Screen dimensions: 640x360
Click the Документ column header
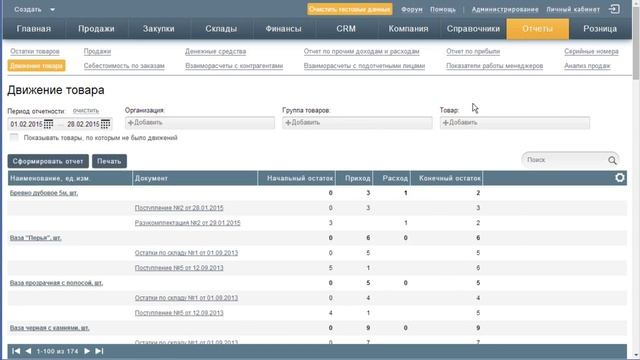click(195, 178)
